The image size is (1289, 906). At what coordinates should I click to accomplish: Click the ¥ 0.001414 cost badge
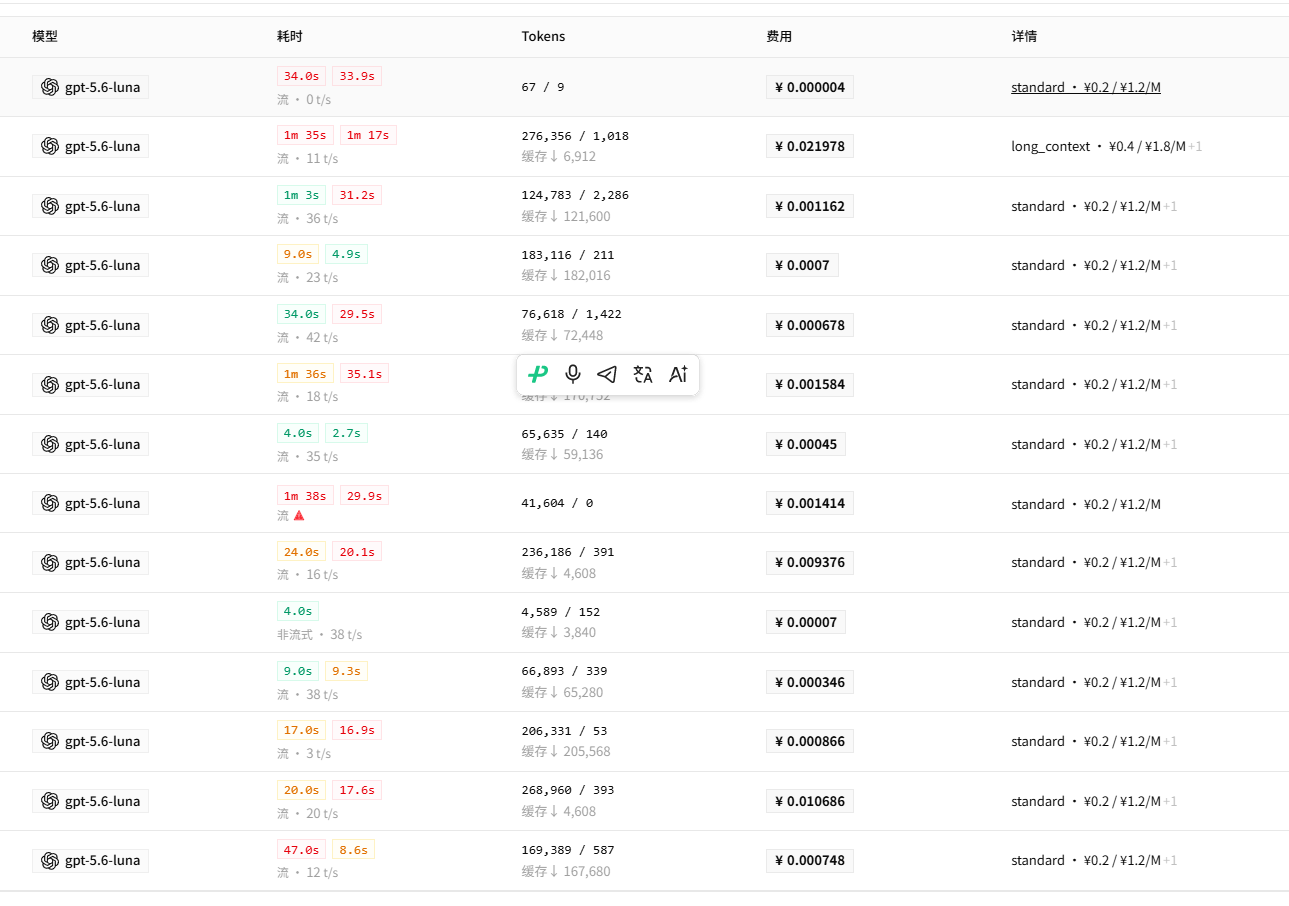(810, 503)
